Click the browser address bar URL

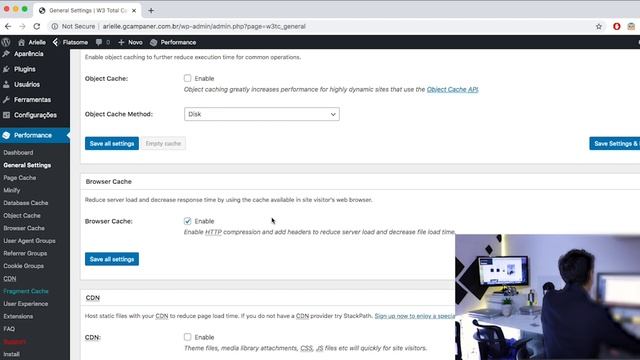click(204, 27)
